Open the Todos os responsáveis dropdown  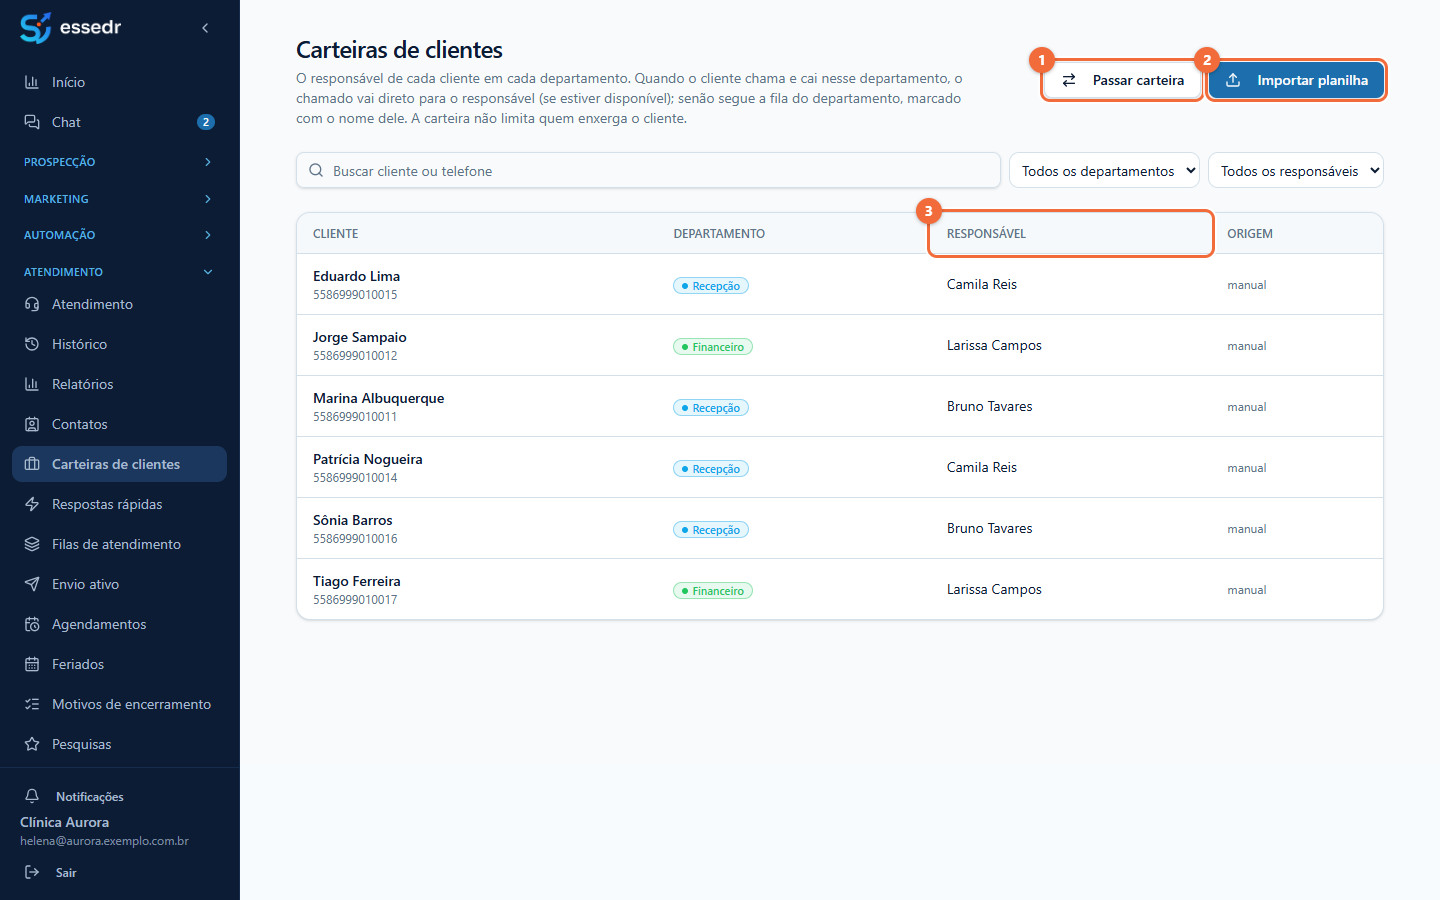click(x=1296, y=171)
